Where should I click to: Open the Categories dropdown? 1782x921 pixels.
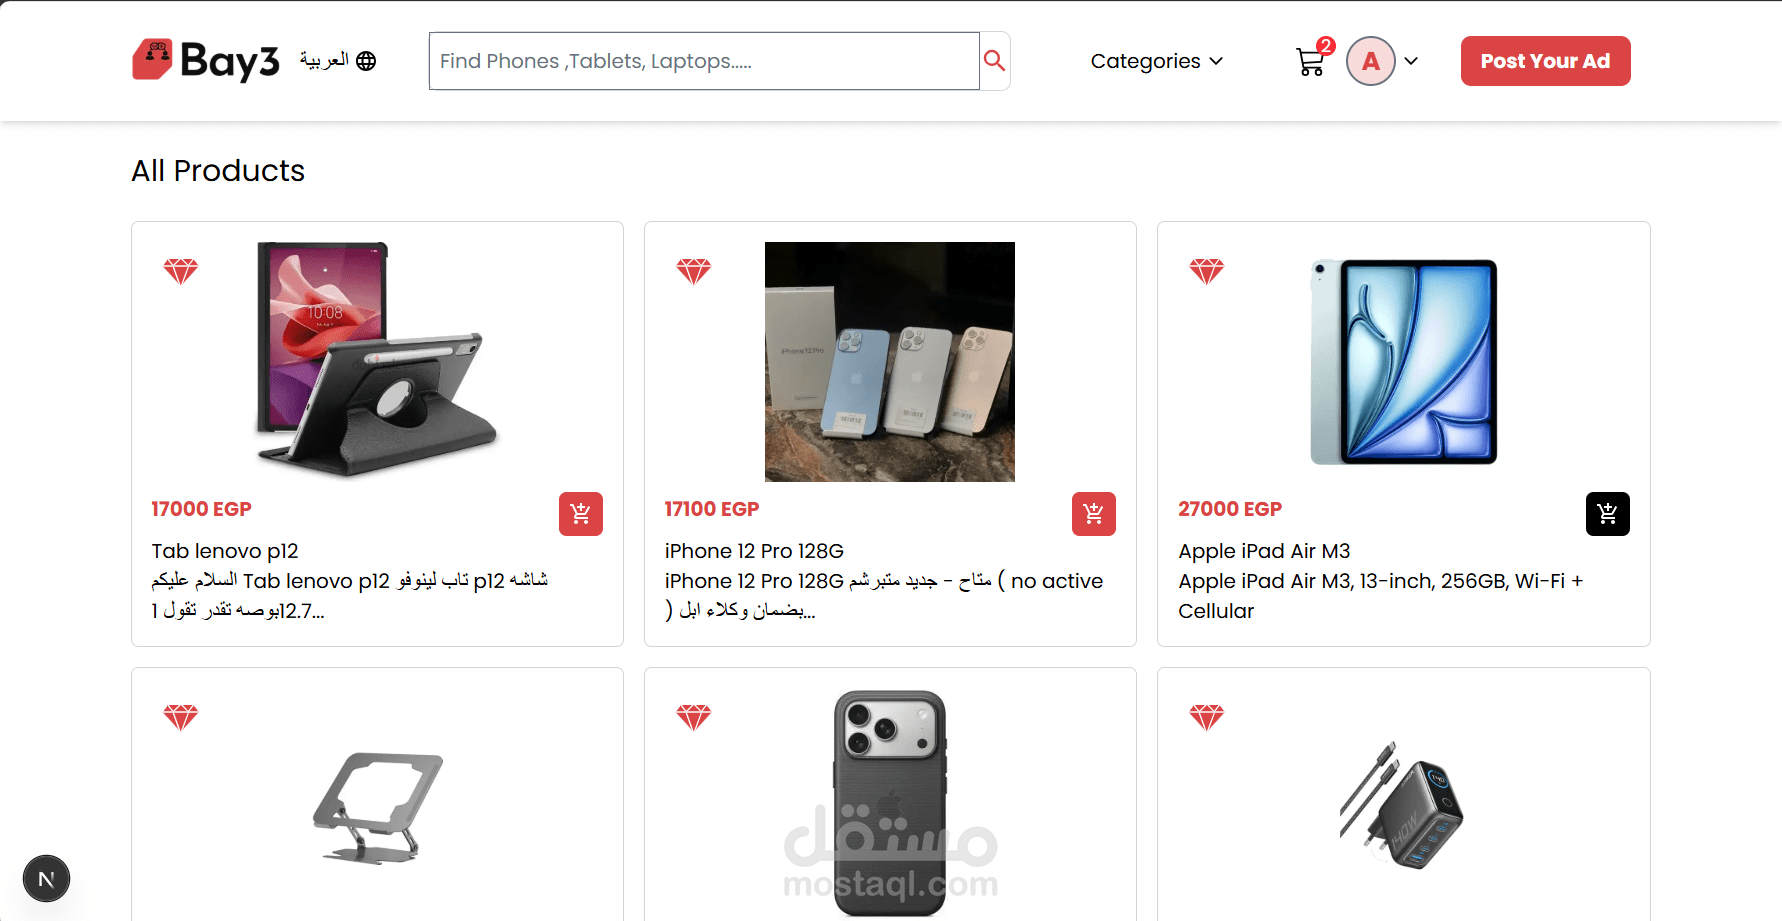(1156, 61)
